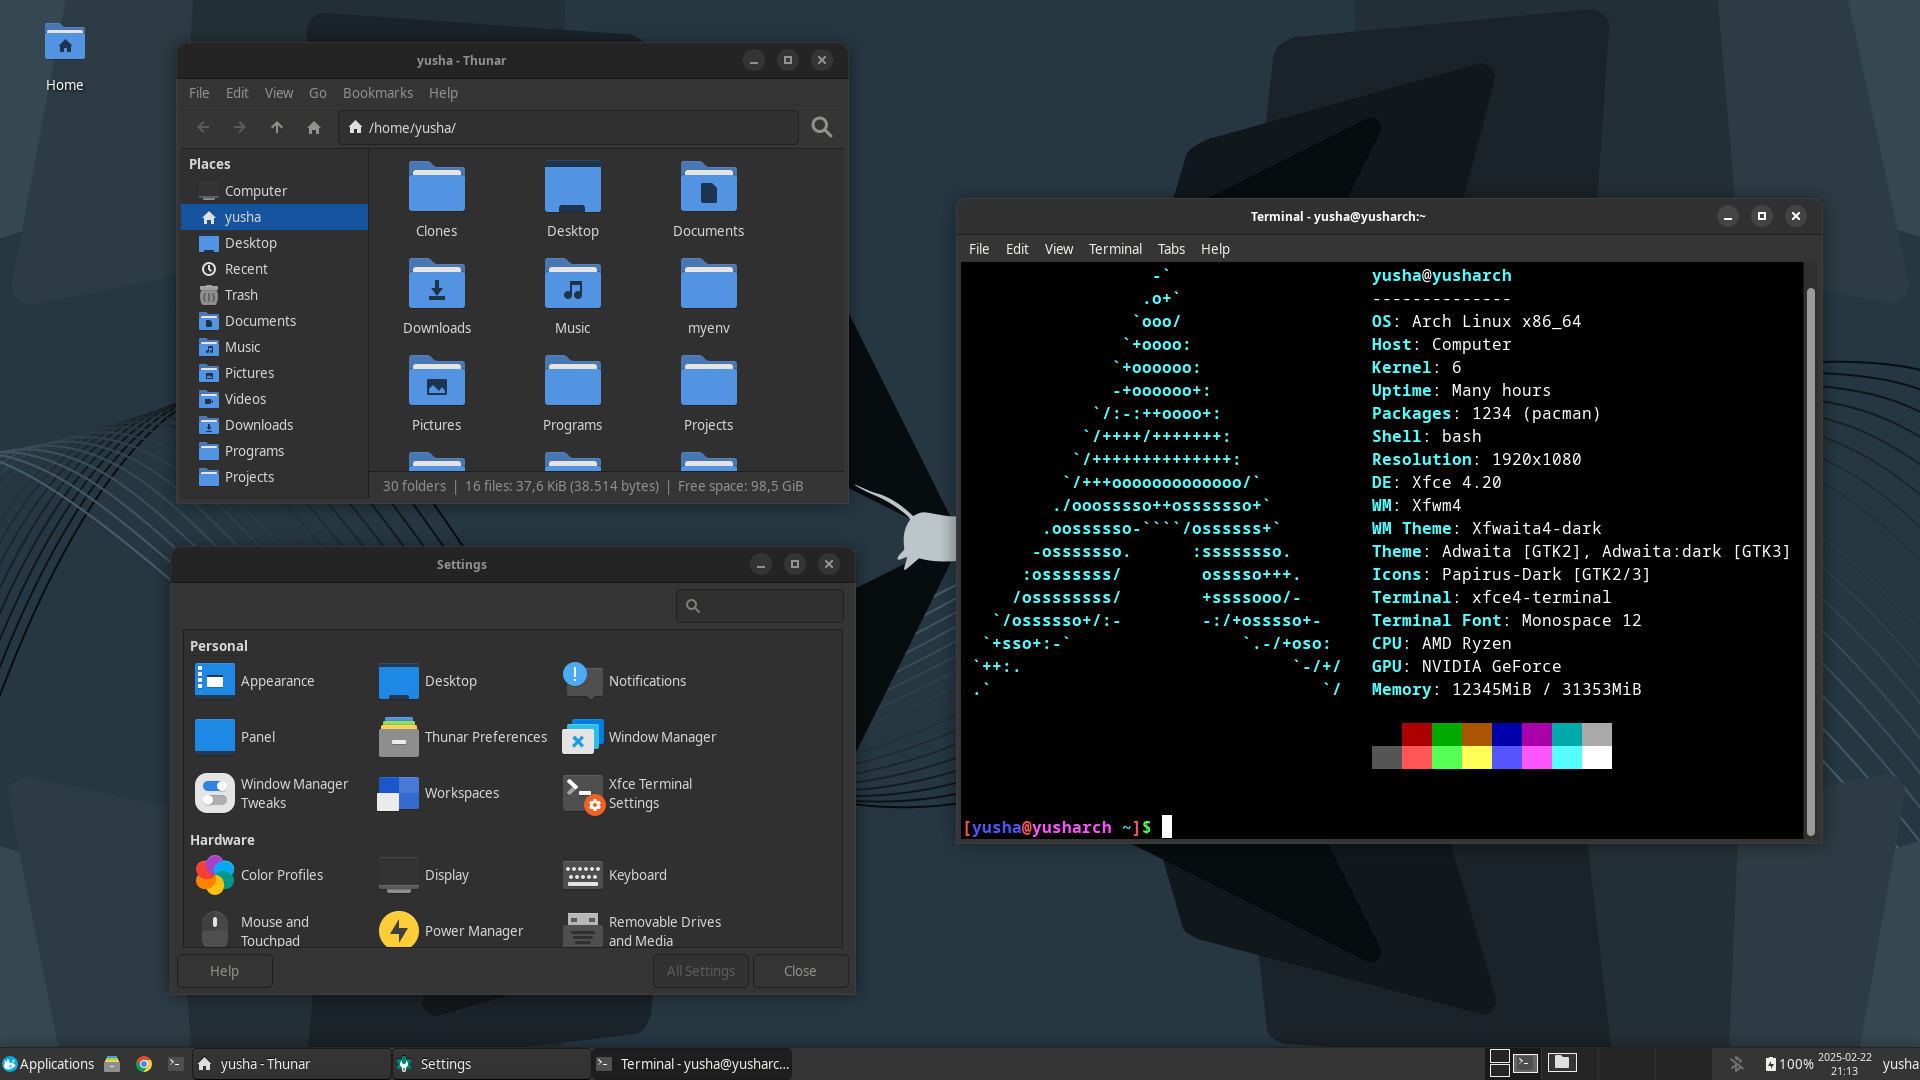The width and height of the screenshot is (1920, 1080).
Task: Click bright yellow color block in terminal
Action: (x=1476, y=758)
